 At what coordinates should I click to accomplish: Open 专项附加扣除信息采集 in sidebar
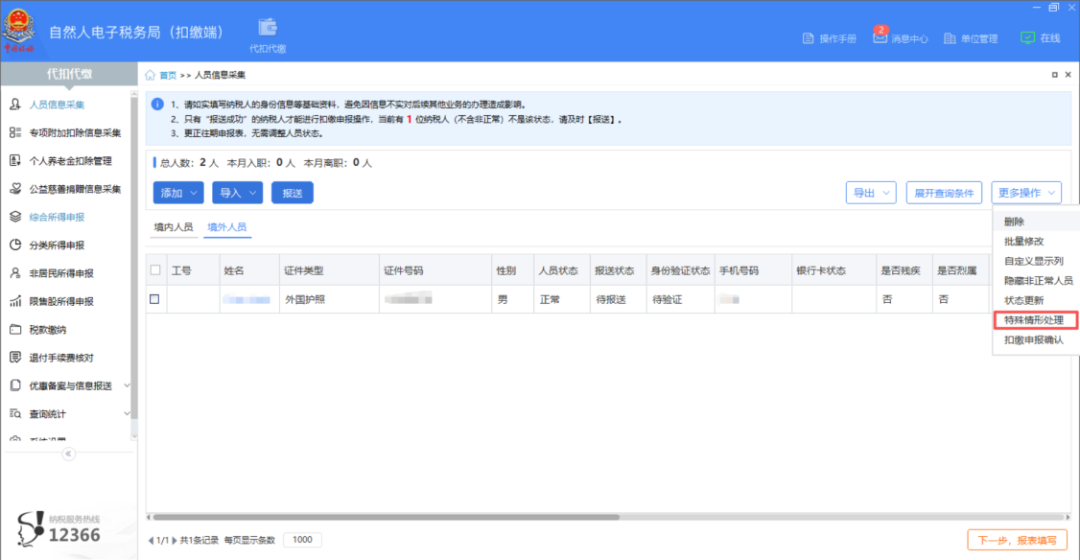coord(74,133)
